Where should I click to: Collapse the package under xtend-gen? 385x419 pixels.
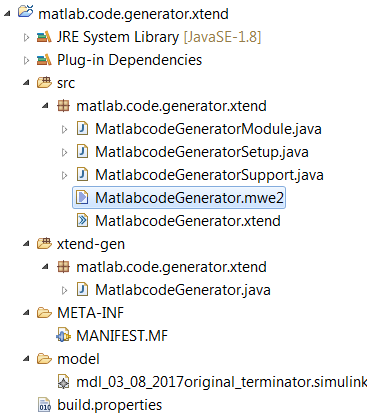(46, 267)
